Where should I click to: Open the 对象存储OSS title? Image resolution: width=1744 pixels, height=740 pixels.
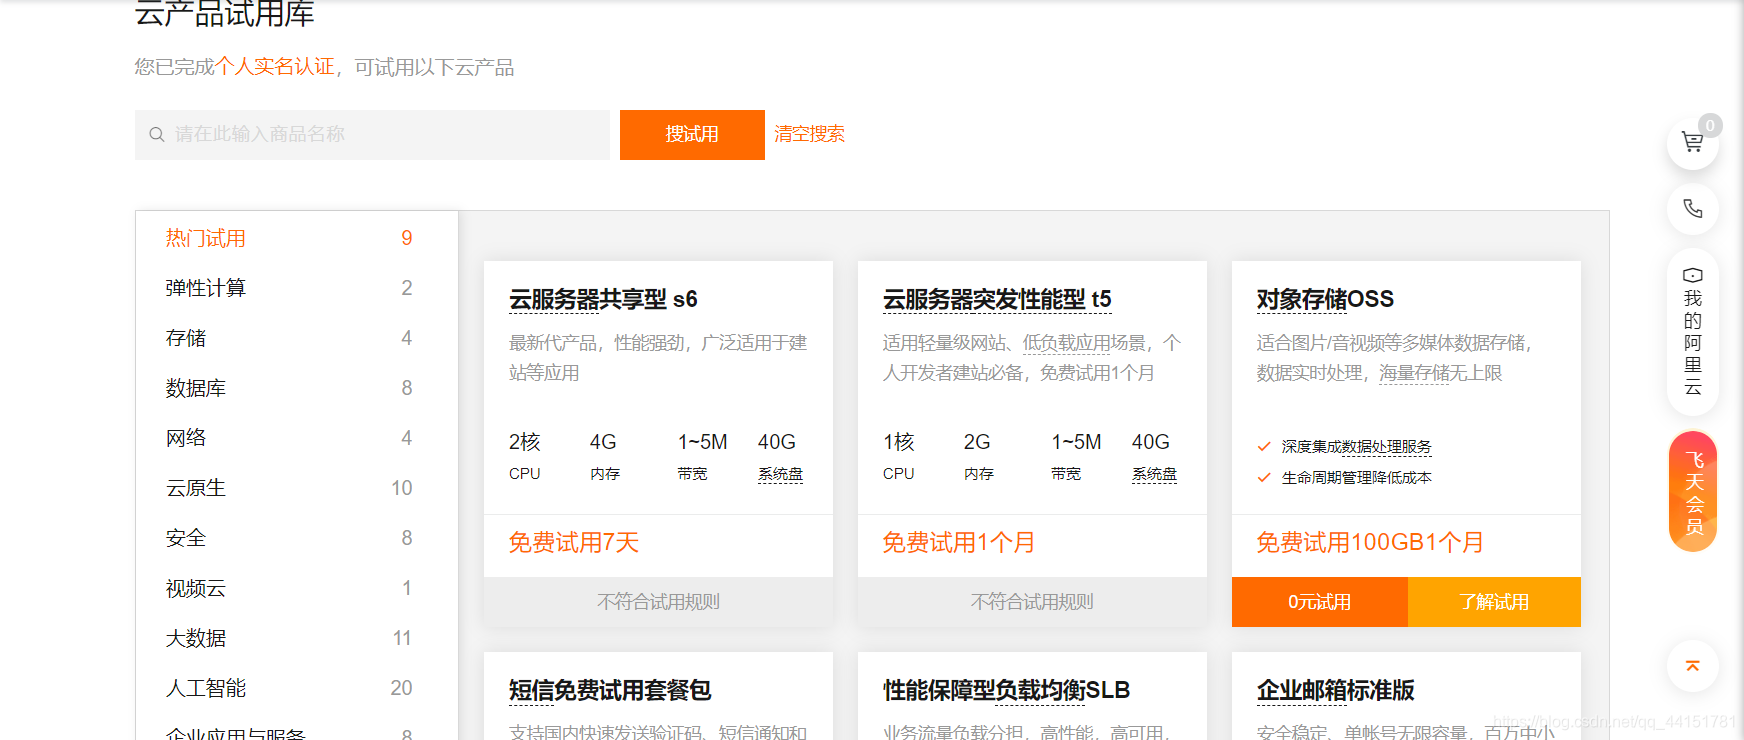click(1325, 299)
